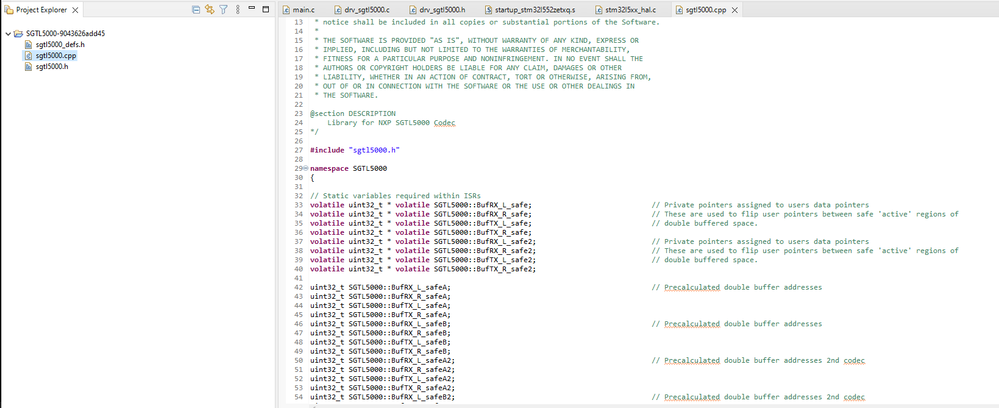Image resolution: width=999 pixels, height=408 pixels.
Task: Click 'Precalculated double buffer addresses' comment on line 42
Action: click(737, 288)
